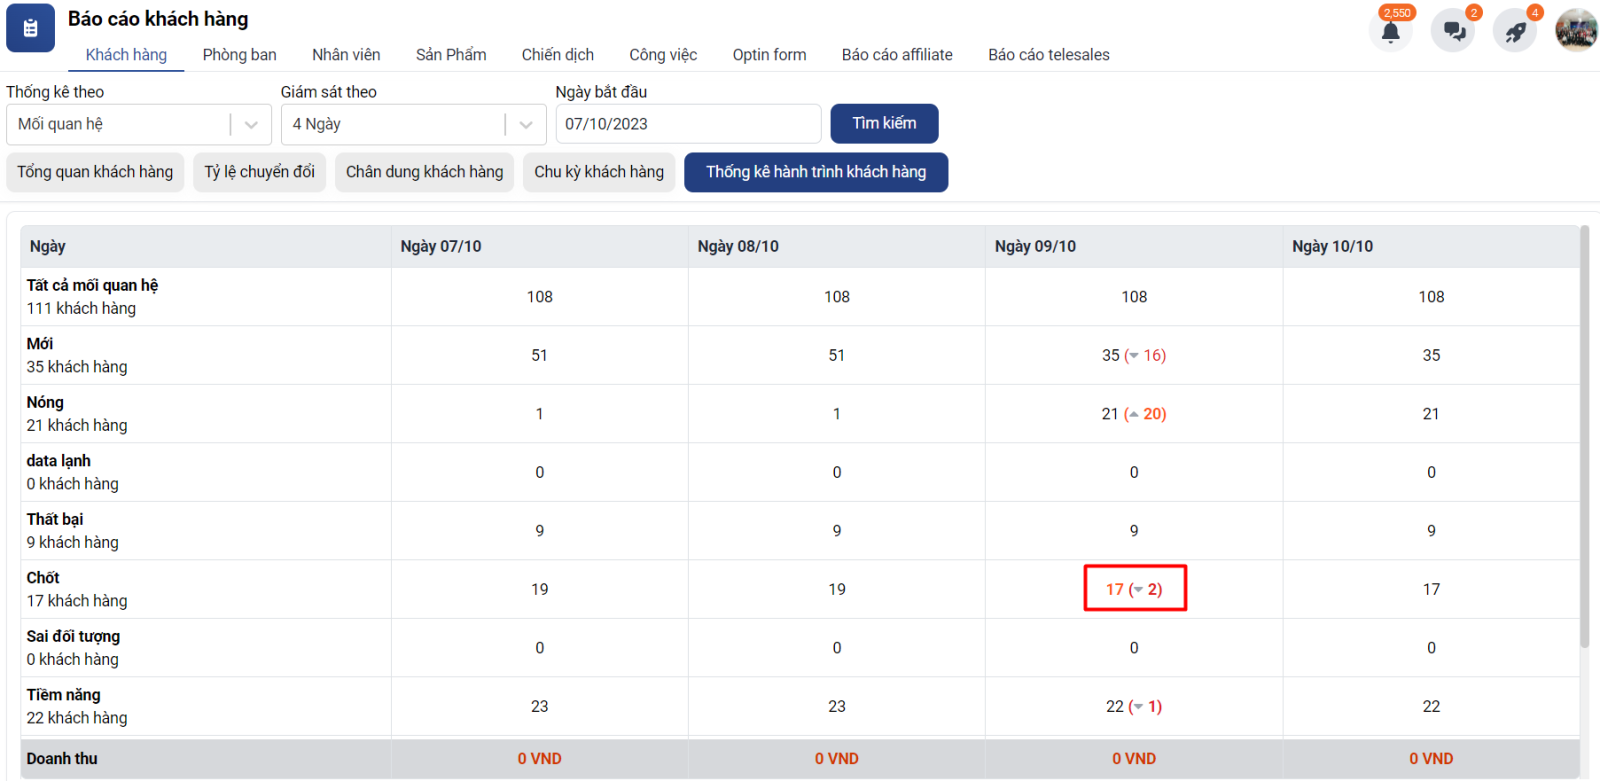Expand the '4 Ngày' dropdown

(x=525, y=125)
